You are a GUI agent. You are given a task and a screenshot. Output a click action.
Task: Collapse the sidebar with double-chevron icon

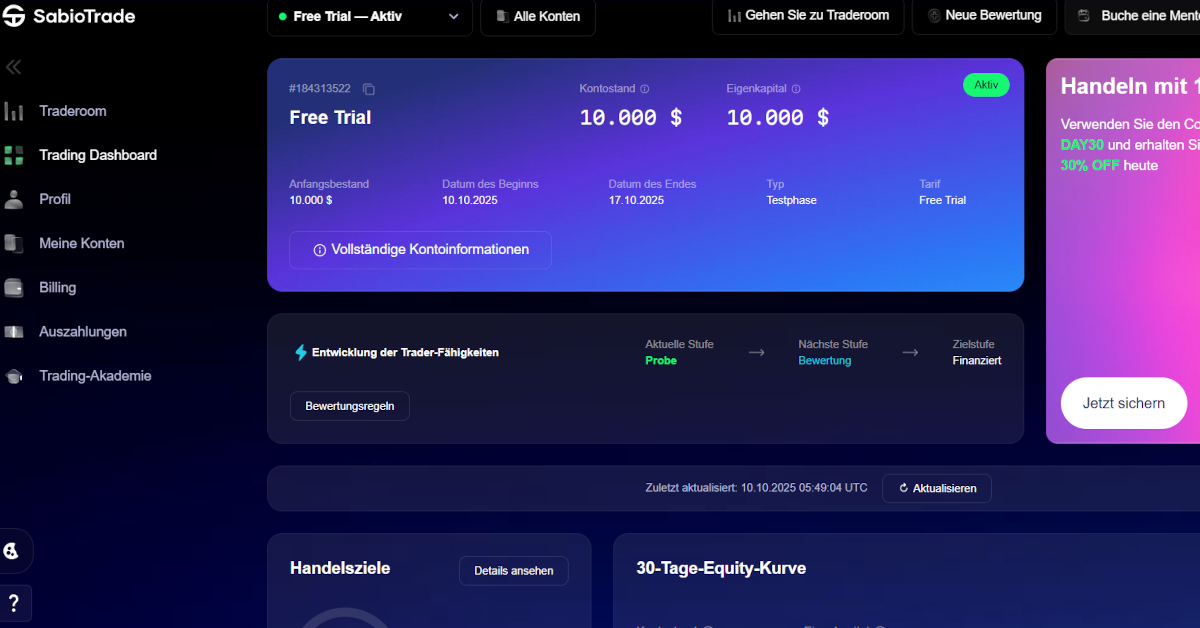click(13, 67)
